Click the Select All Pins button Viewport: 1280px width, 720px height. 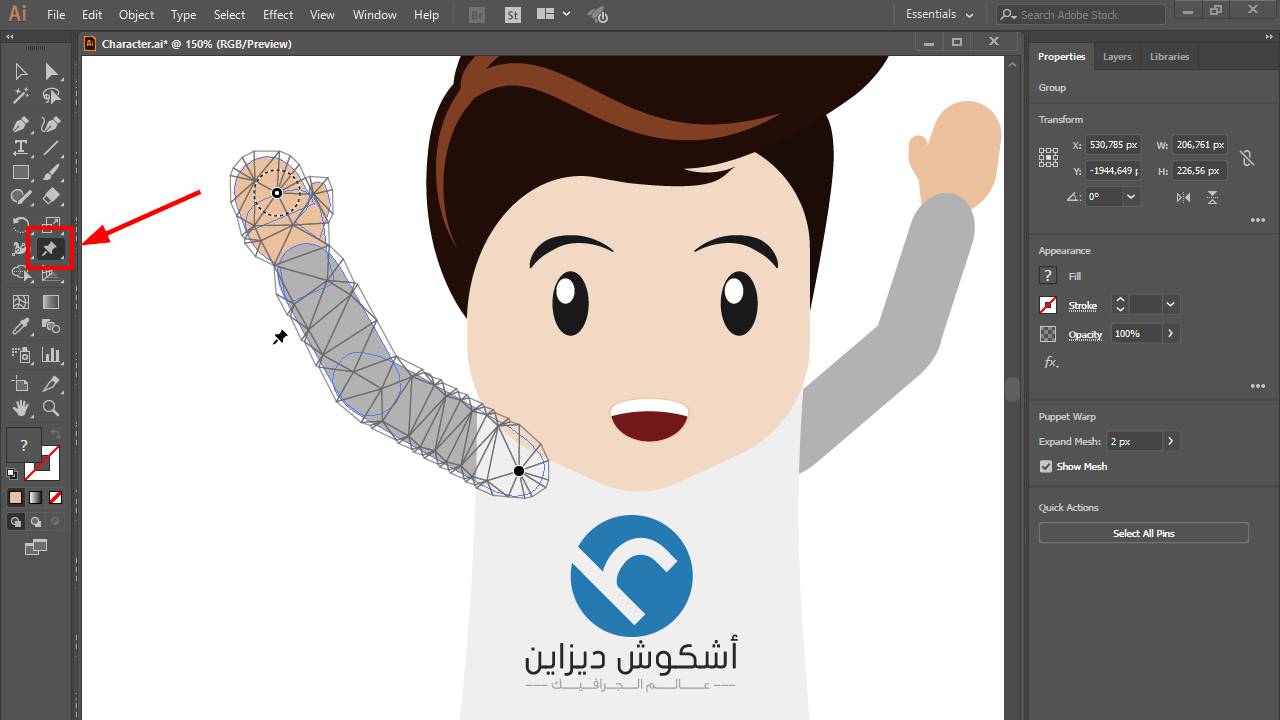point(1143,534)
